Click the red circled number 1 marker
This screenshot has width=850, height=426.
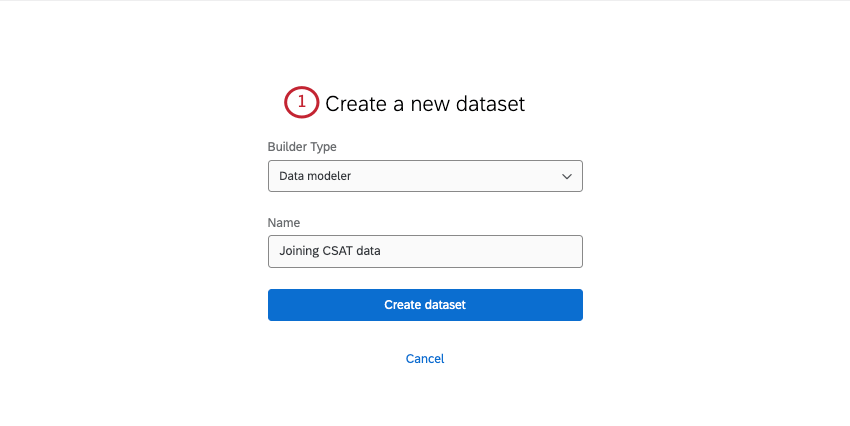[301, 102]
